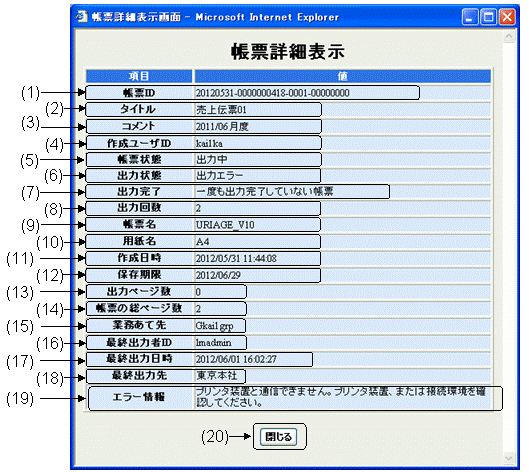Click the 出力ページ数 label cell
Viewport: 529px width, 472px height.
pos(139,291)
